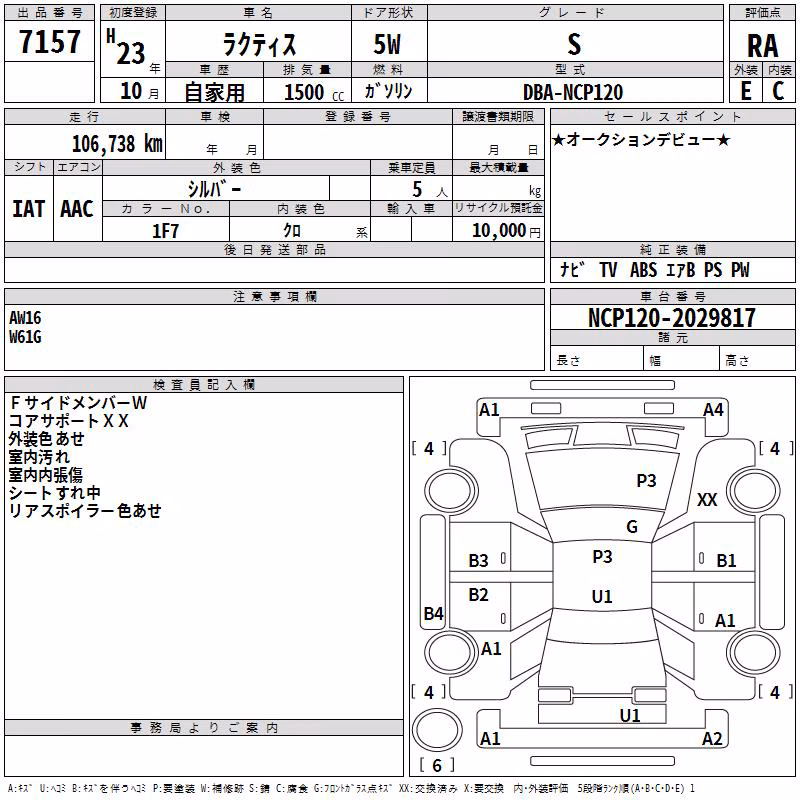This screenshot has width=800, height=800.
Task: Select the mileage 106,738 km
Action: [x=117, y=144]
